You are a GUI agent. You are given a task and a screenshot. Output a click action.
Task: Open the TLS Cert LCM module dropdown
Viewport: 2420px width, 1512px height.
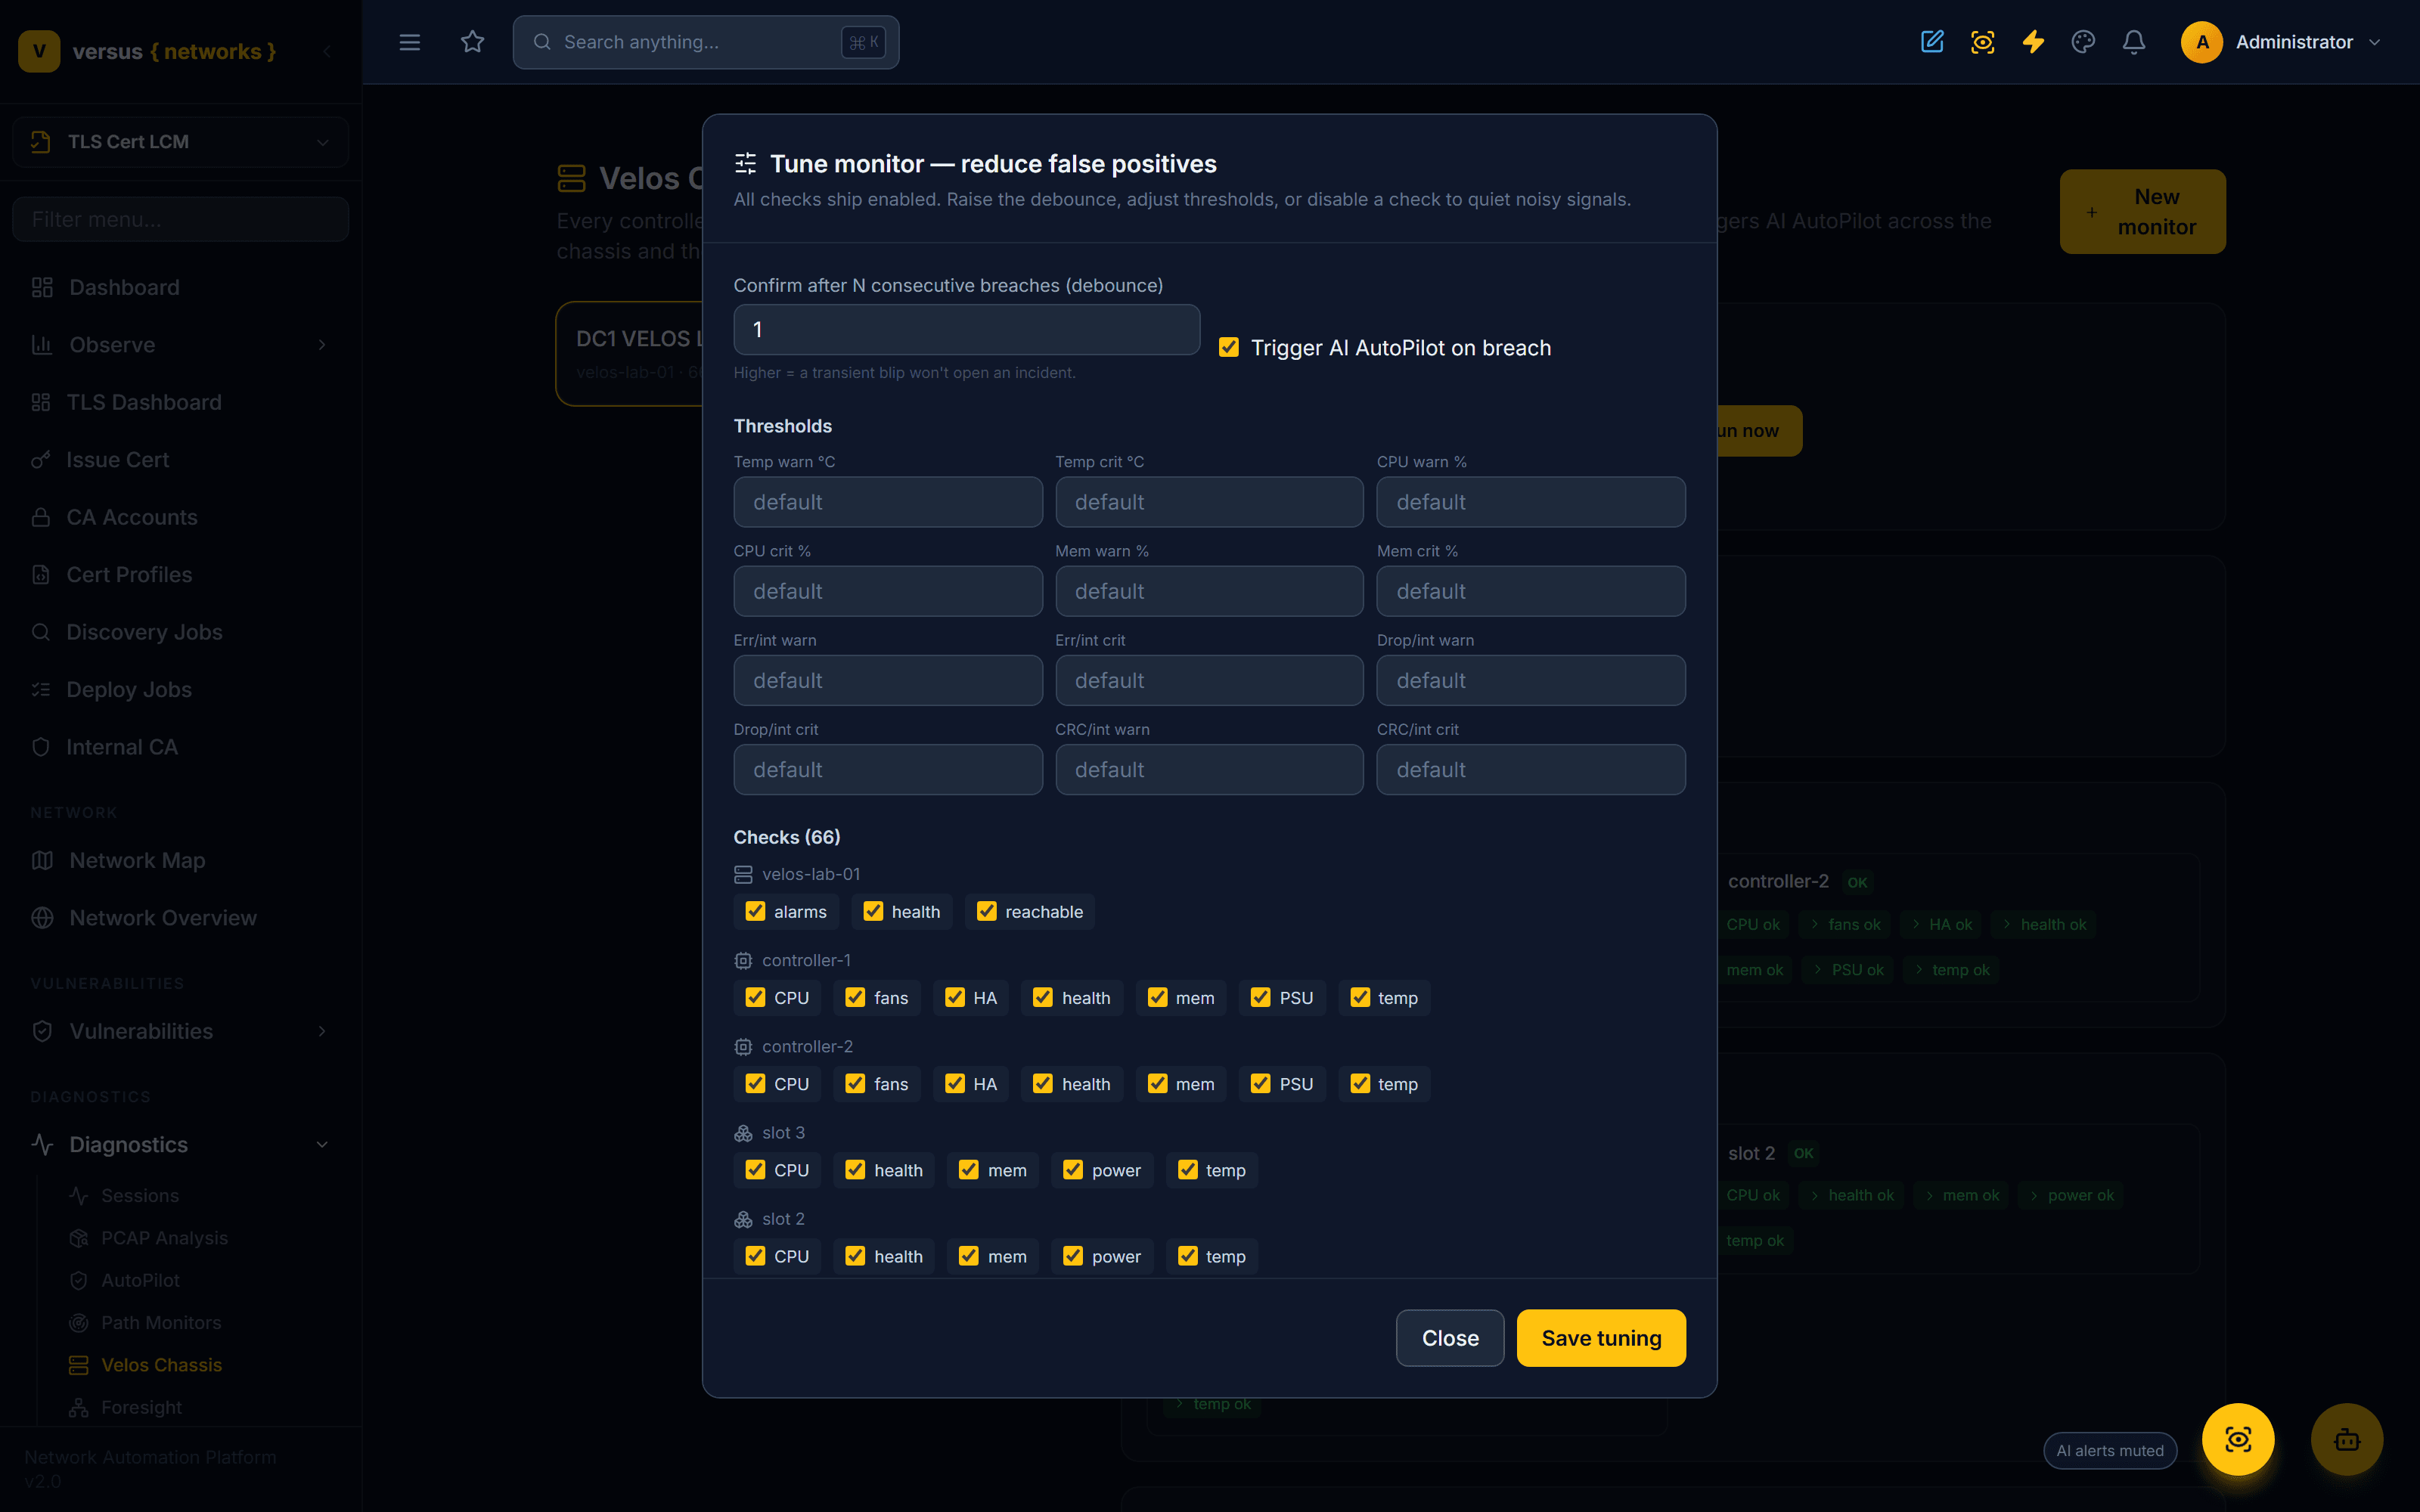pyautogui.click(x=181, y=141)
